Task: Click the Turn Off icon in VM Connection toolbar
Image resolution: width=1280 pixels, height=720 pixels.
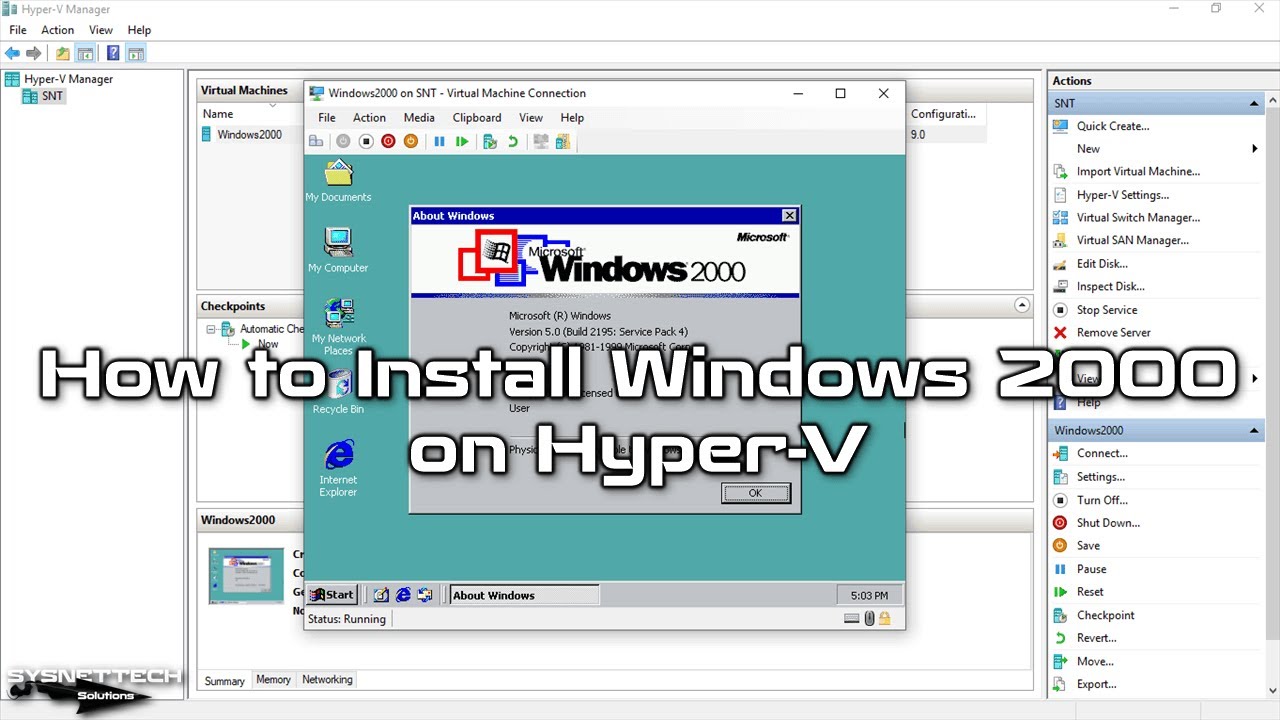Action: pyautogui.click(x=366, y=142)
